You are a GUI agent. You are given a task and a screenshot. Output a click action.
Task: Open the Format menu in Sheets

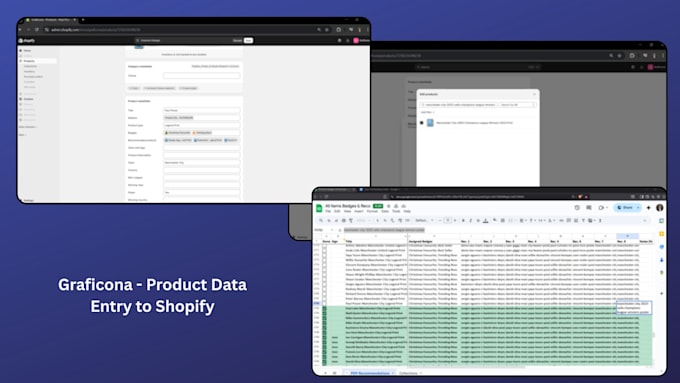coord(372,211)
